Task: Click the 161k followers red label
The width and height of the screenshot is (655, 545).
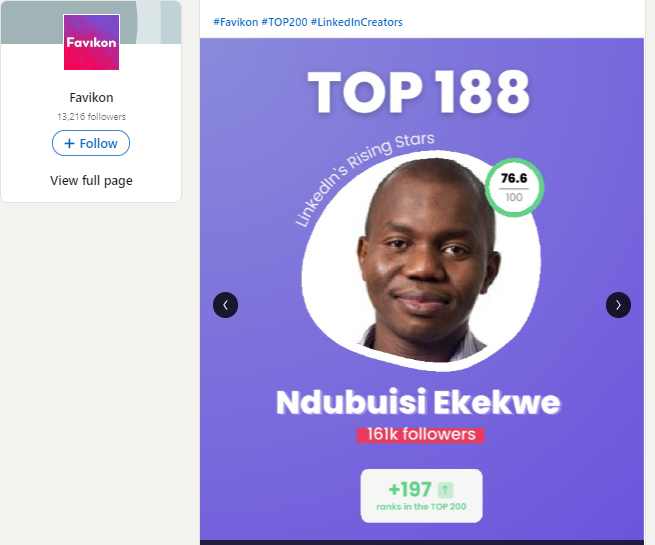Action: pyautogui.click(x=421, y=435)
